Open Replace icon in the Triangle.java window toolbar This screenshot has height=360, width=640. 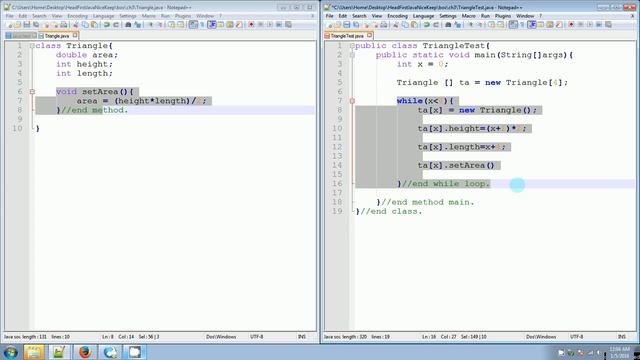coord(138,25)
